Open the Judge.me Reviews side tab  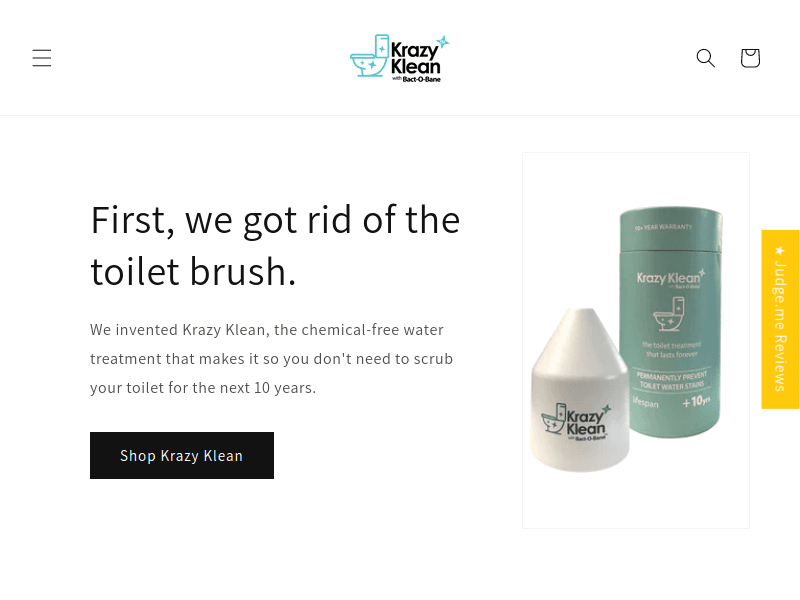coord(781,319)
